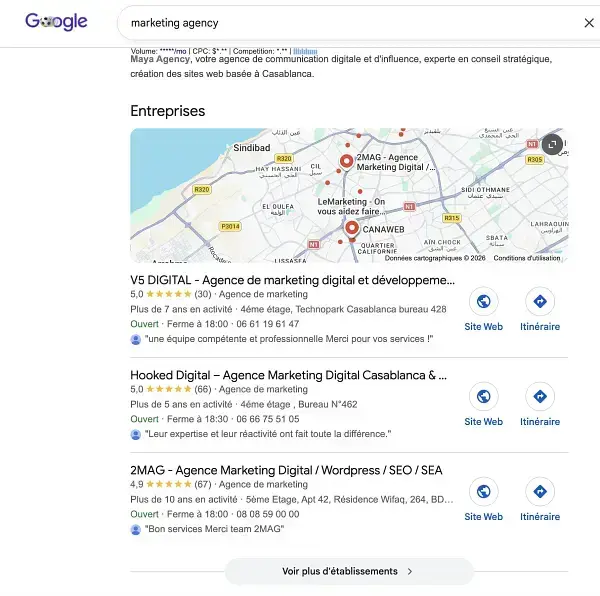Open the V5 DIGITAL business listing title

pyautogui.click(x=292, y=280)
